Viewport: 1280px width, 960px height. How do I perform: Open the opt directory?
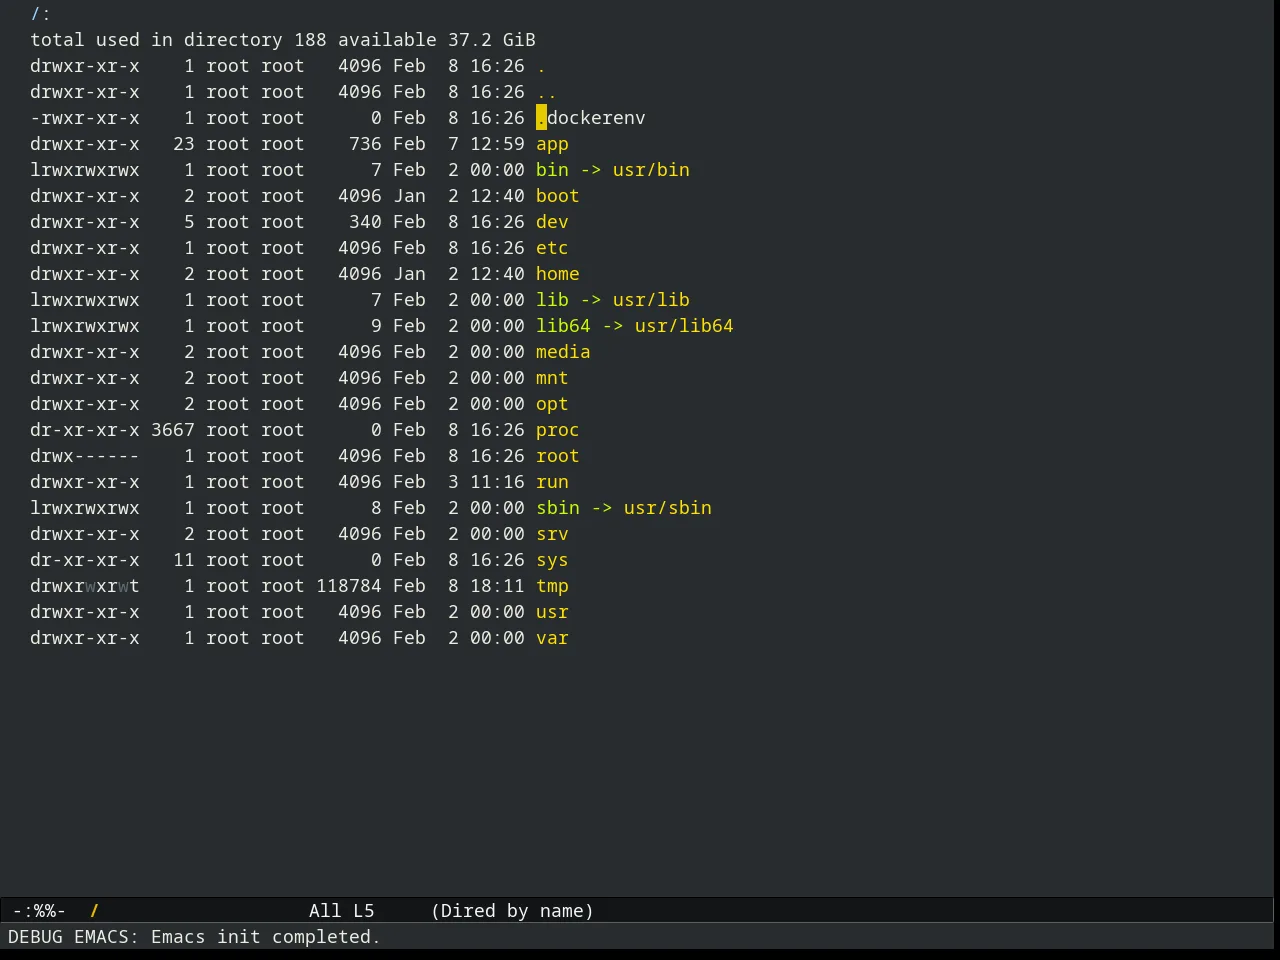coord(552,404)
